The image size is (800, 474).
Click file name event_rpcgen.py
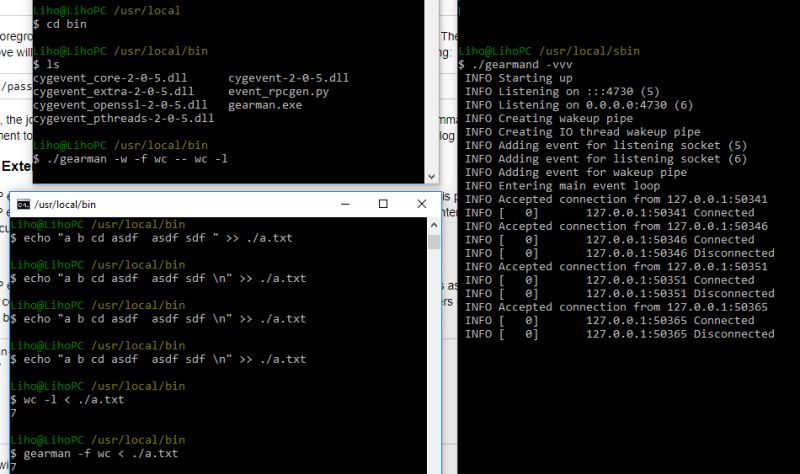(x=279, y=92)
